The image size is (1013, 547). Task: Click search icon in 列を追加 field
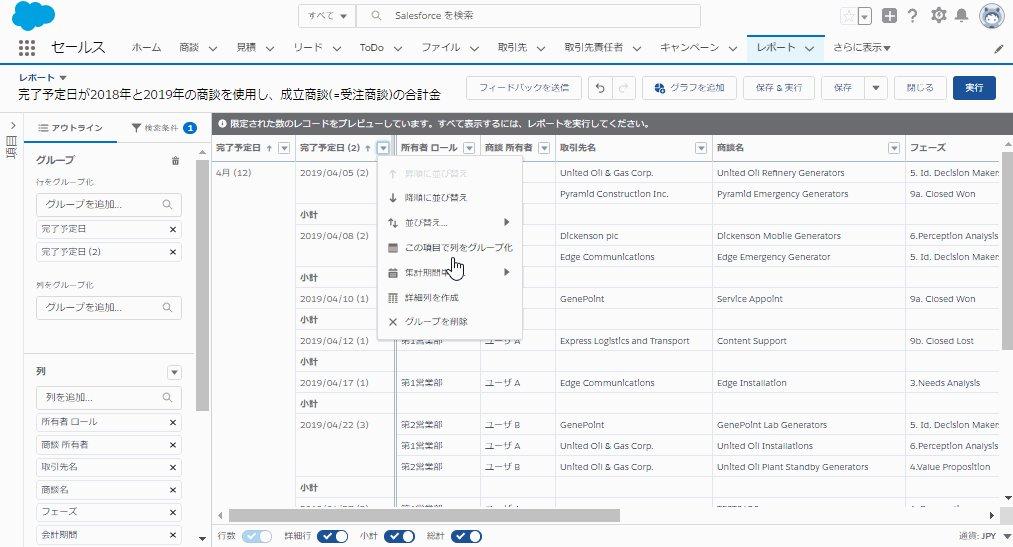click(x=167, y=398)
